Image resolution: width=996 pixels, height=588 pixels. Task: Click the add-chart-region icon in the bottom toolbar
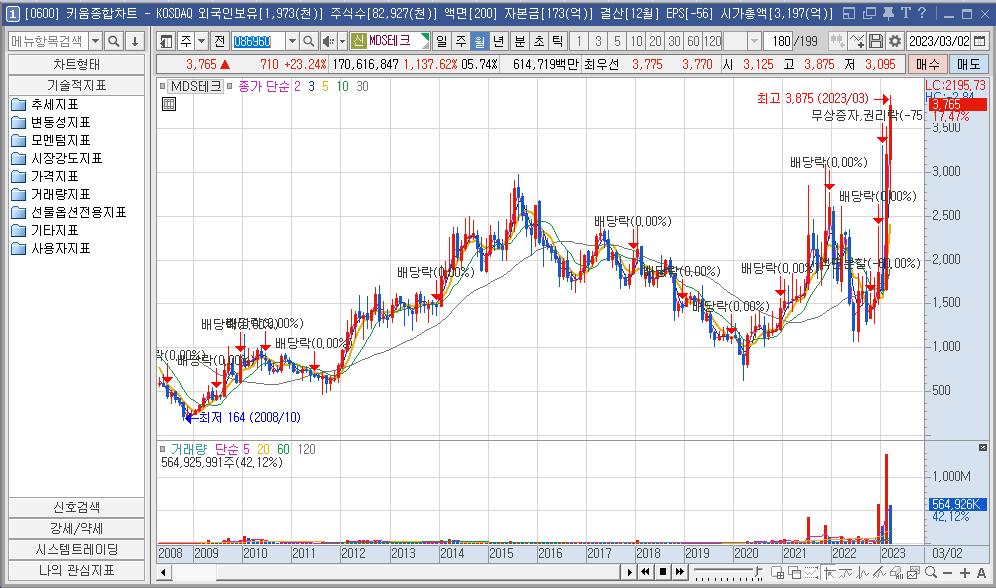point(777,573)
